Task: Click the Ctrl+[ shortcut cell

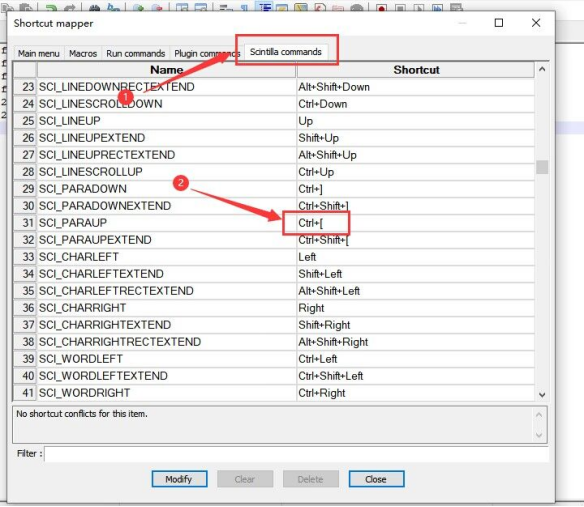Action: coord(416,223)
